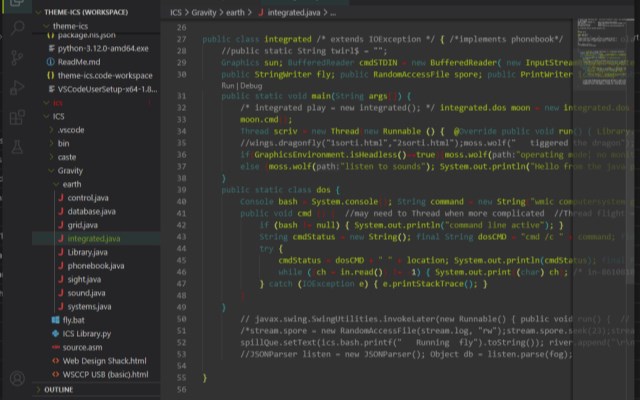Open ReadMe.md in the explorer
640x400 pixels.
[x=79, y=61]
